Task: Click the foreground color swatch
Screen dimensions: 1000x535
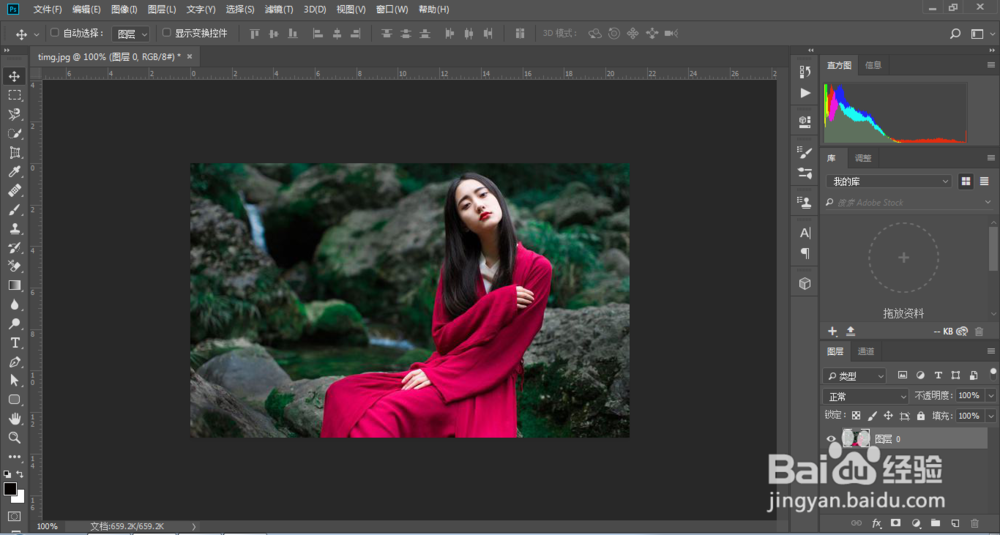Action: [10, 489]
